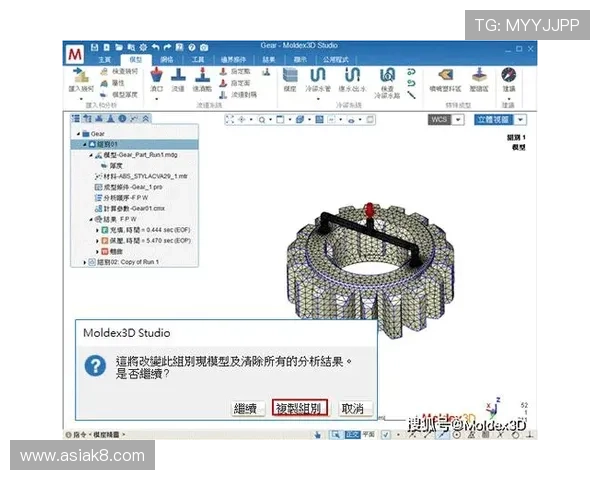Open the WCS coordinate dropdown arrow
The height and width of the screenshot is (480, 600).
[x=458, y=120]
